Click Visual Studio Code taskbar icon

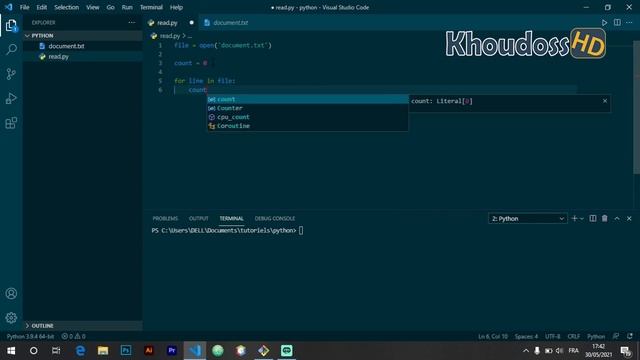click(x=195, y=351)
